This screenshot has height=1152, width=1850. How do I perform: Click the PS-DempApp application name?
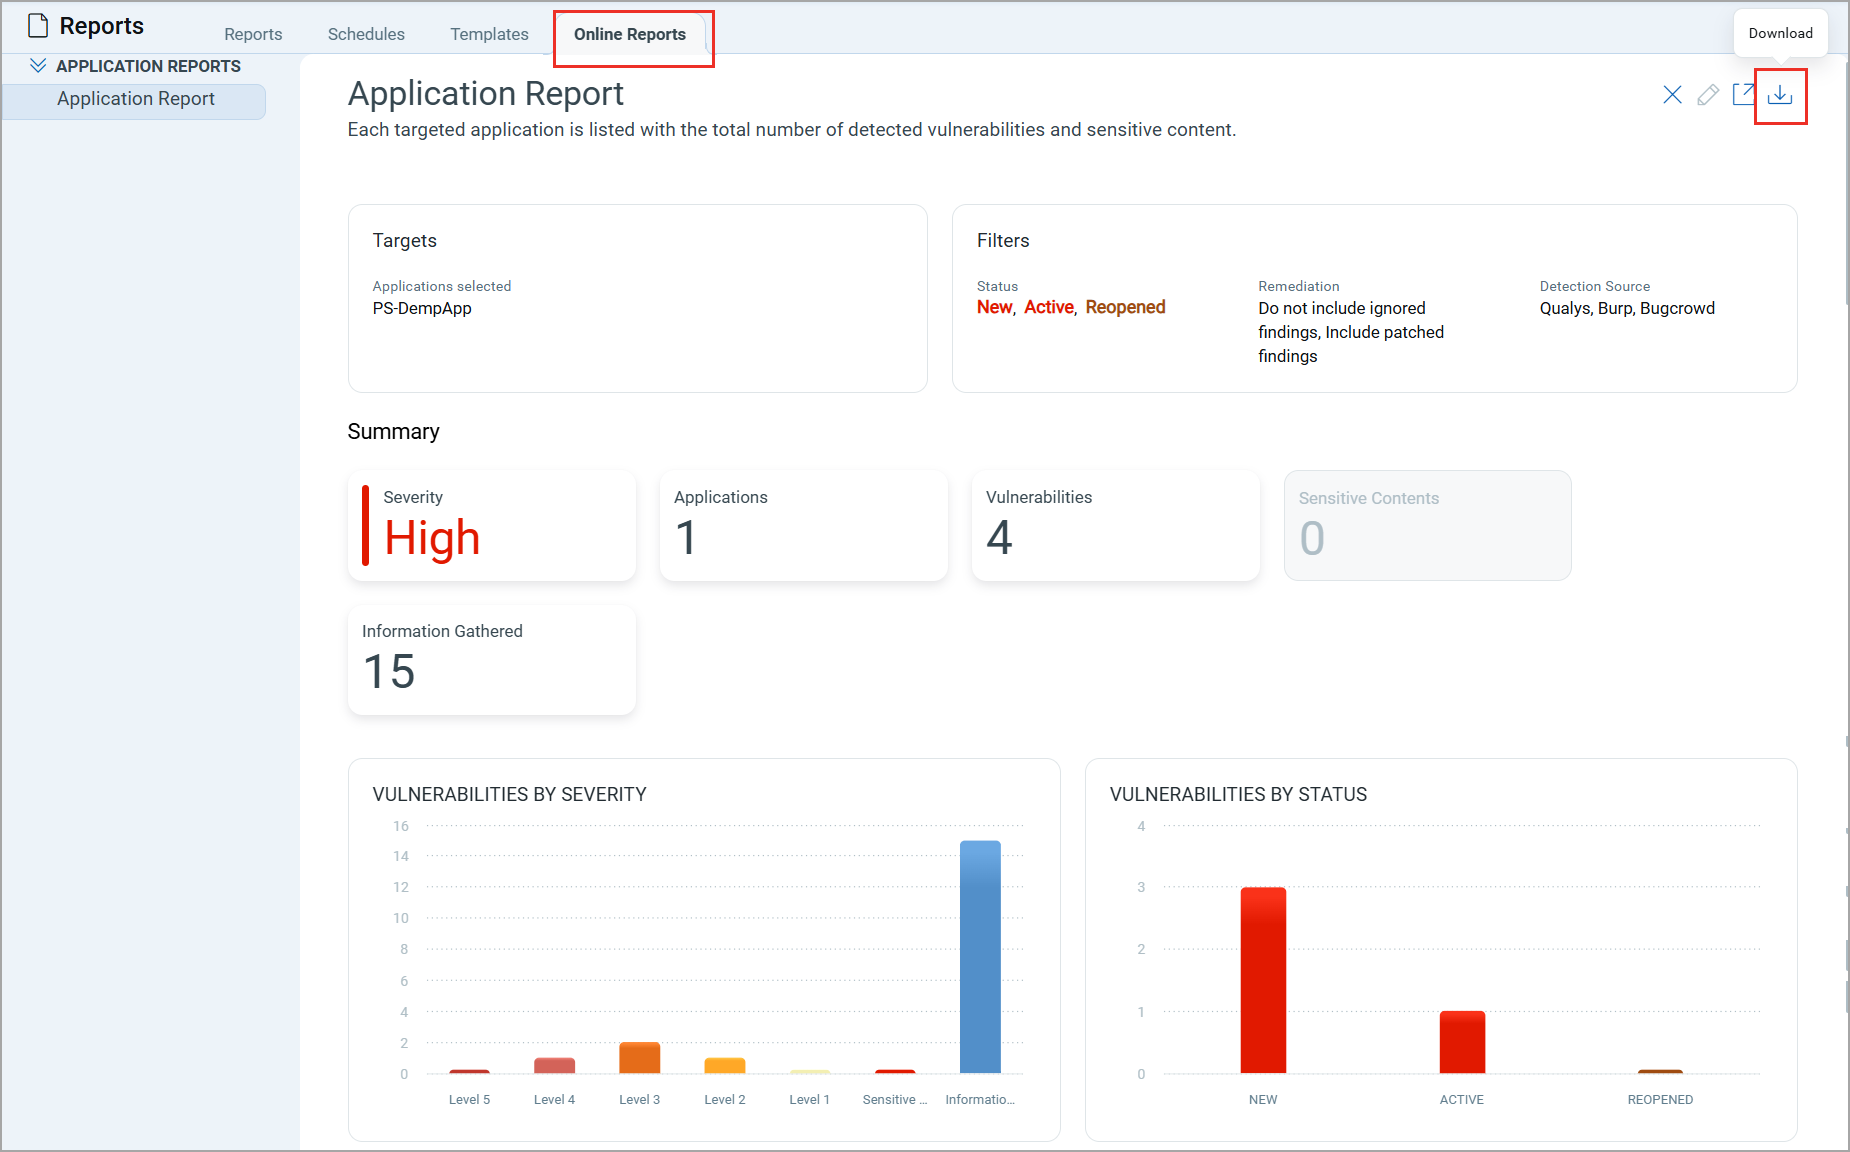422,308
